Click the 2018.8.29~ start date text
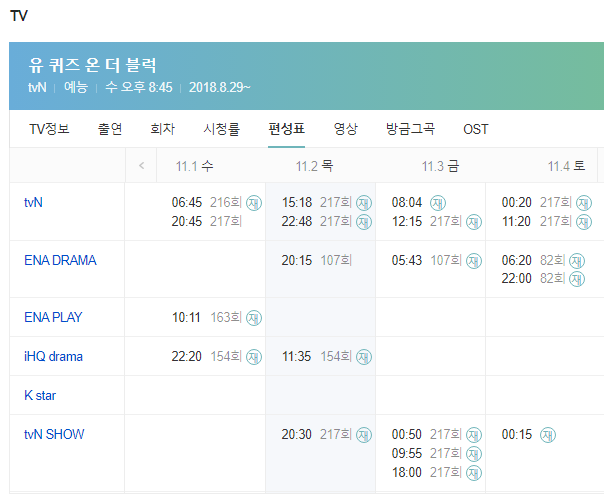The width and height of the screenshot is (604, 496). coord(220,87)
